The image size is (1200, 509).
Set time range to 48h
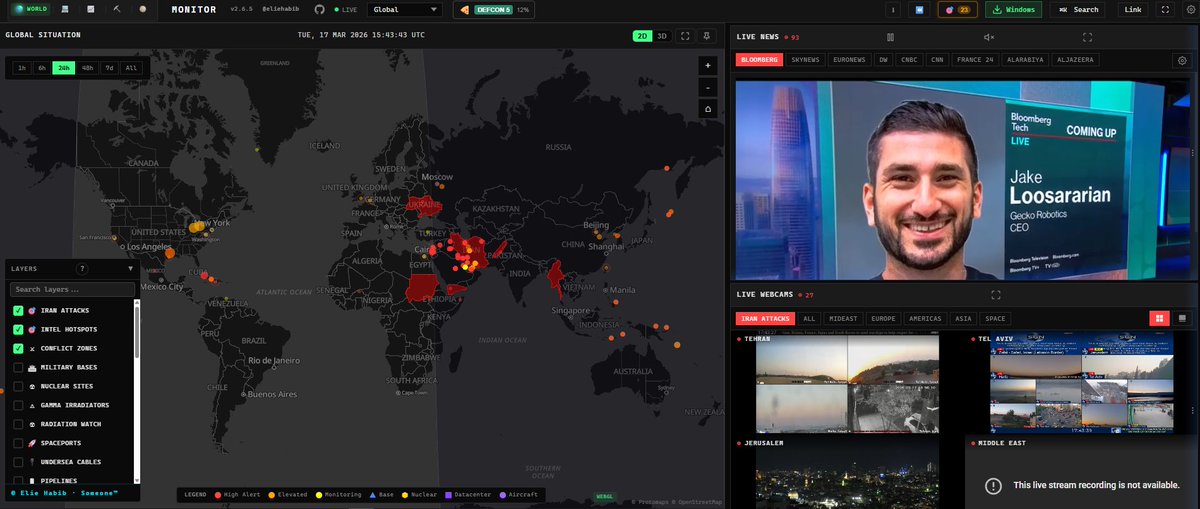pyautogui.click(x=88, y=68)
